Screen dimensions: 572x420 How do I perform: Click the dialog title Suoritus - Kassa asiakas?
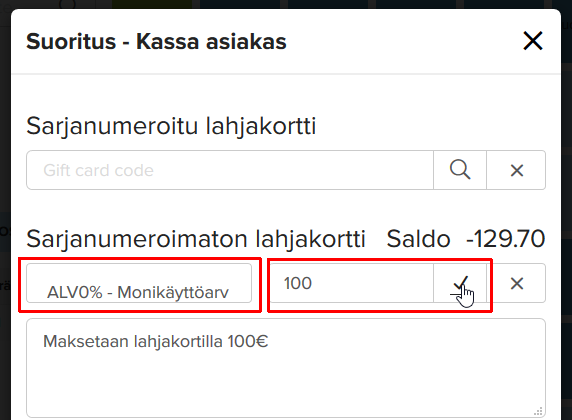[x=156, y=41]
